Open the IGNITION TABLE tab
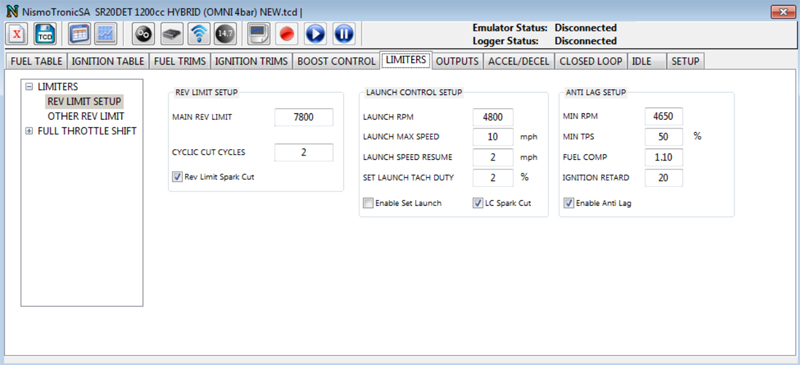Screen dimensions: 800x365 point(108,61)
